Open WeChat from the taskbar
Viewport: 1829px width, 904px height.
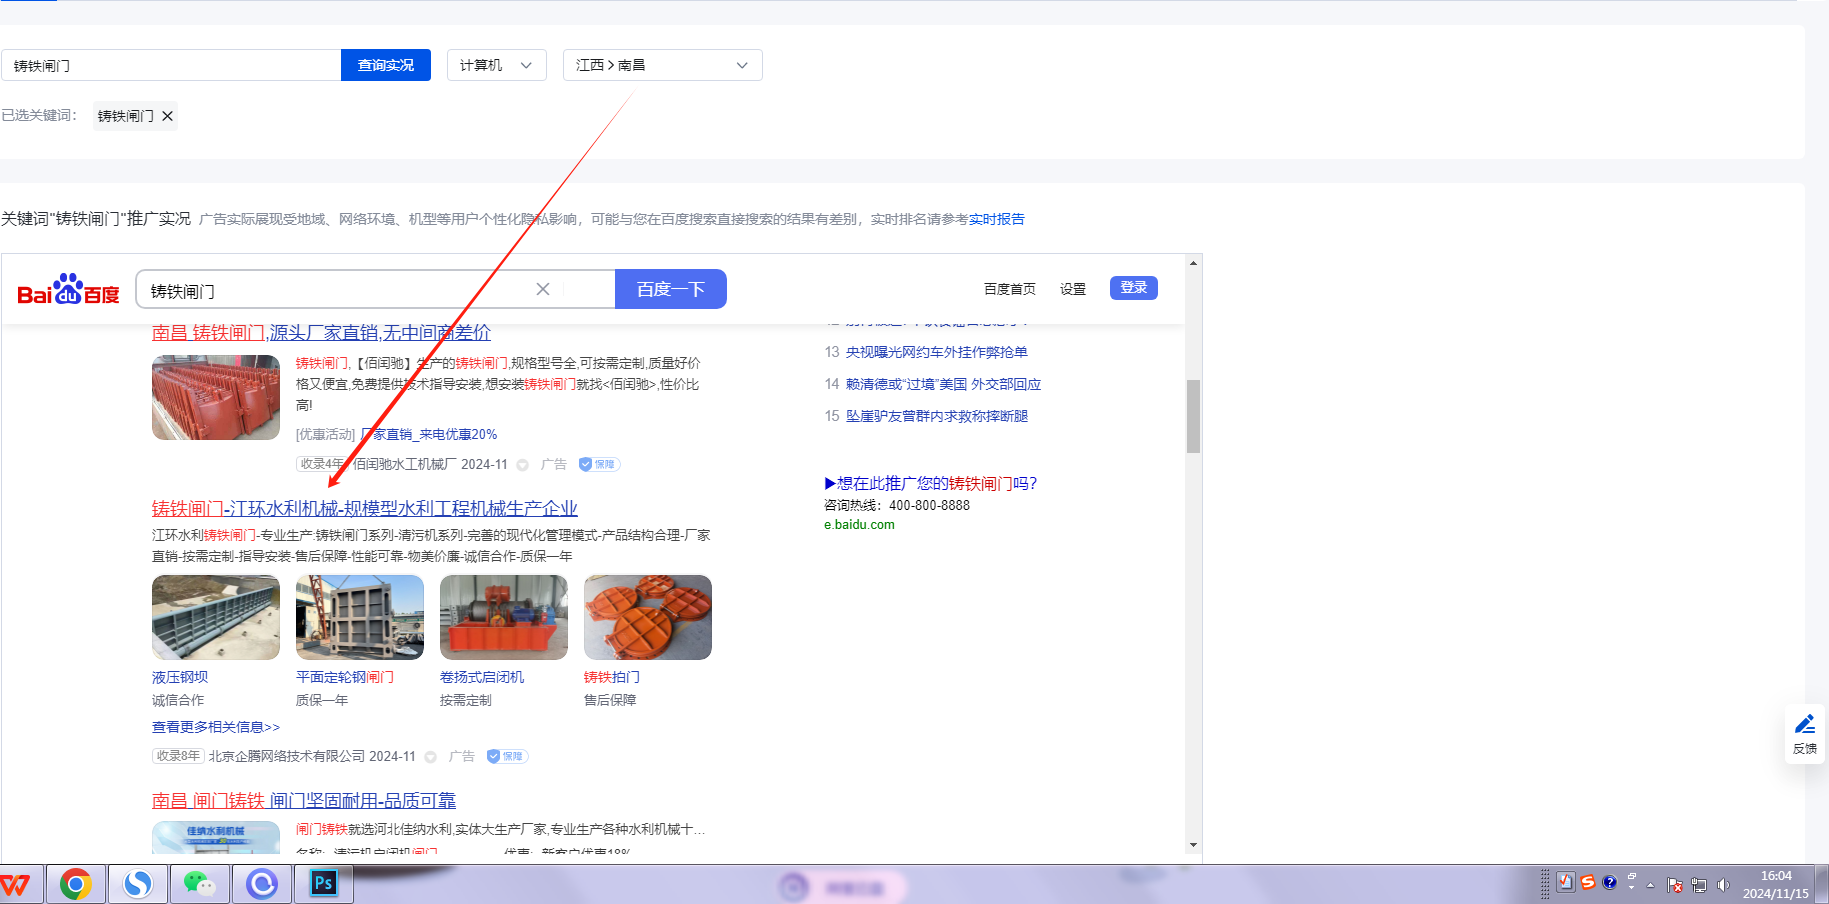199,885
